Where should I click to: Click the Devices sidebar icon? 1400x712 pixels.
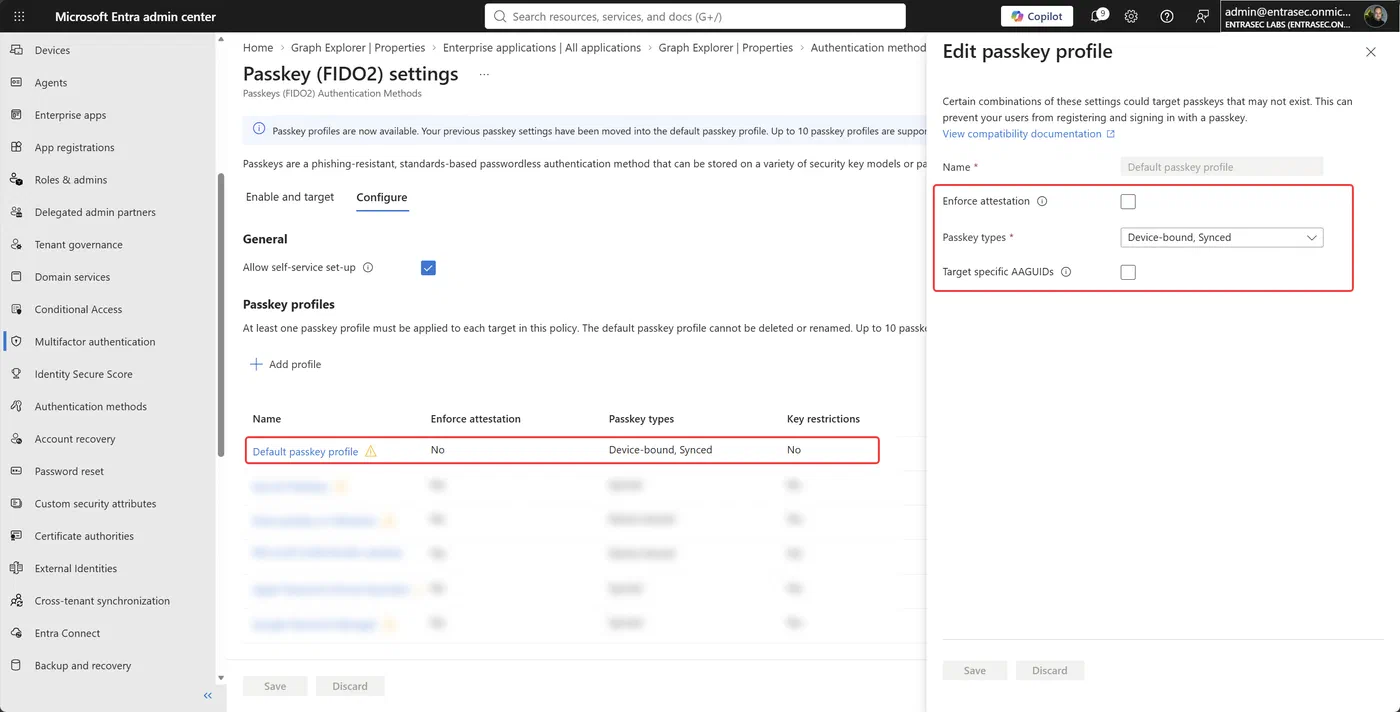(x=16, y=50)
